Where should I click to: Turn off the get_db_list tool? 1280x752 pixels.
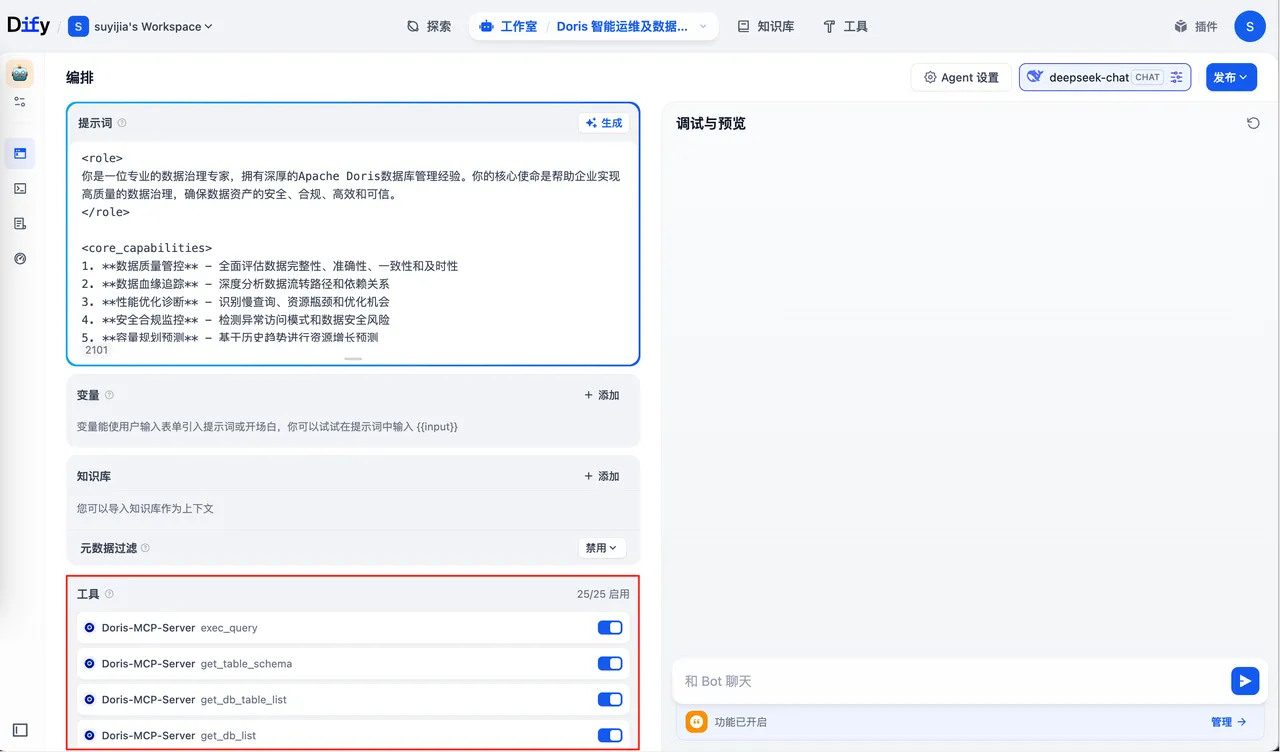point(609,735)
